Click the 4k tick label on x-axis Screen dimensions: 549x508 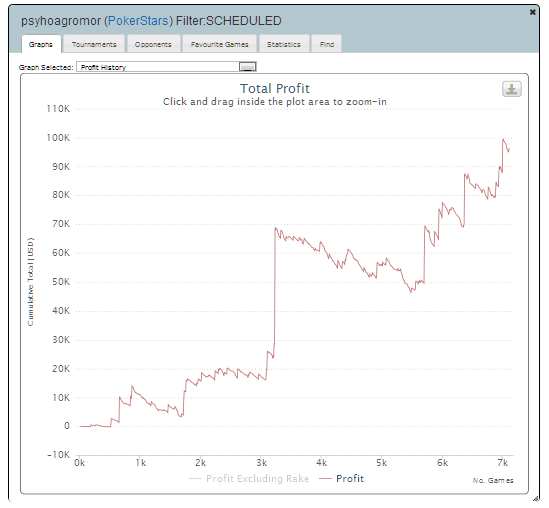321,463
